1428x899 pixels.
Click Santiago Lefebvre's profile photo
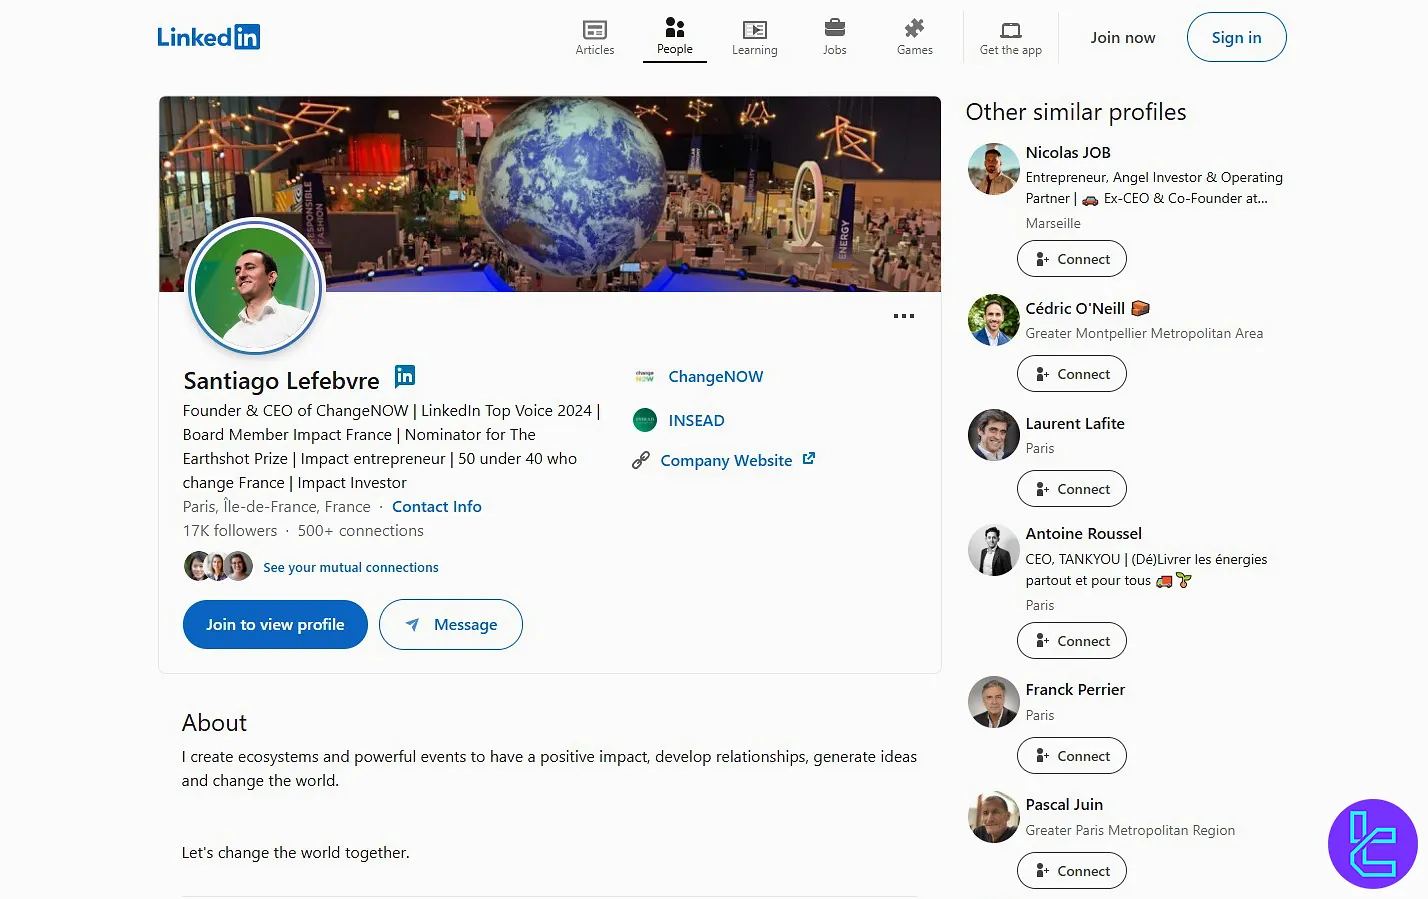[256, 286]
